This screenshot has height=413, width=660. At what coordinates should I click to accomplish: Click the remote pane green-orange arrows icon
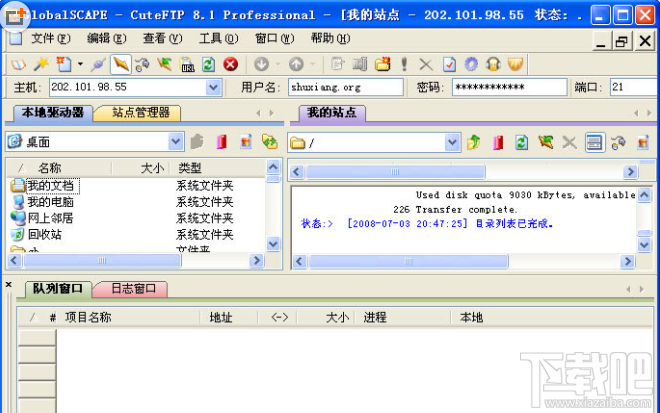(x=546, y=143)
